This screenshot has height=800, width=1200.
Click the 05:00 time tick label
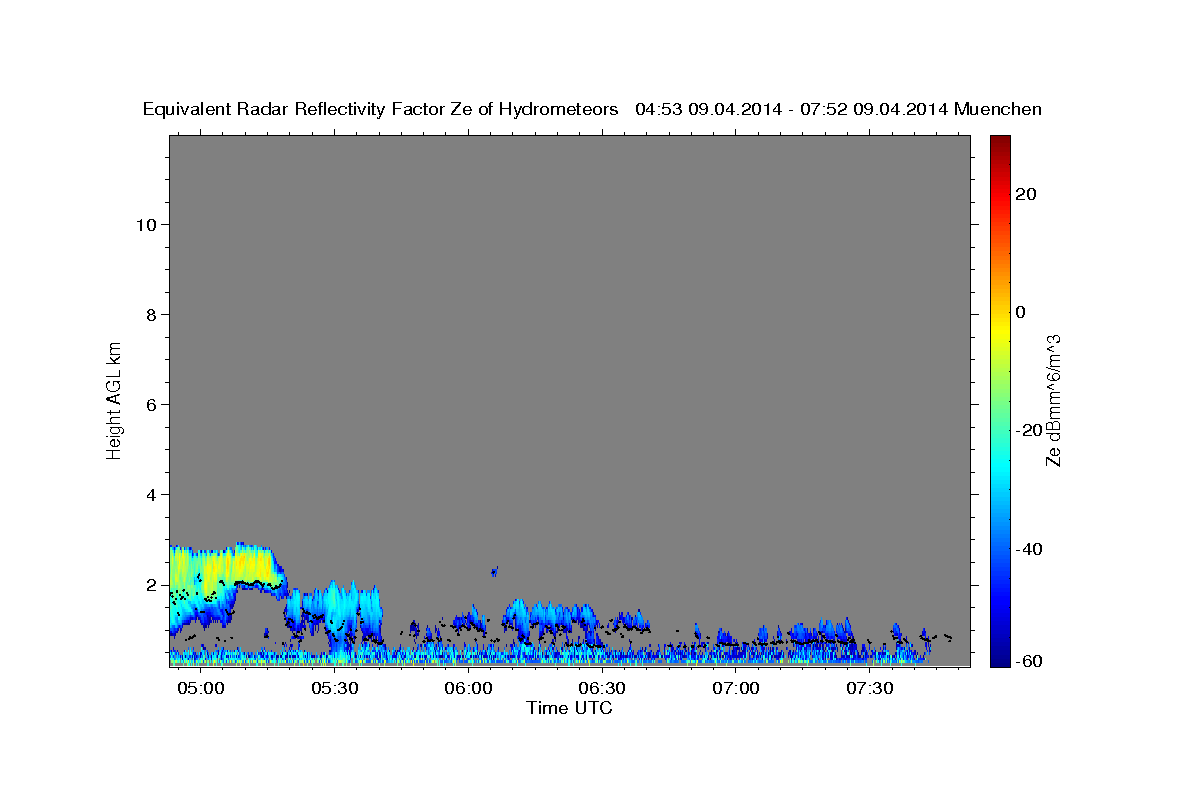[x=201, y=688]
